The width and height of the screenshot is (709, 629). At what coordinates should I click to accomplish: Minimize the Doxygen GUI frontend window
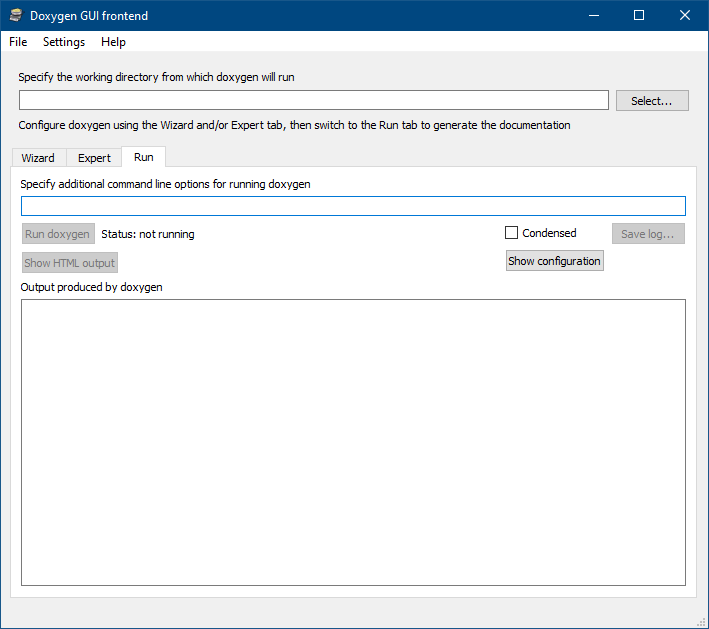(x=594, y=16)
